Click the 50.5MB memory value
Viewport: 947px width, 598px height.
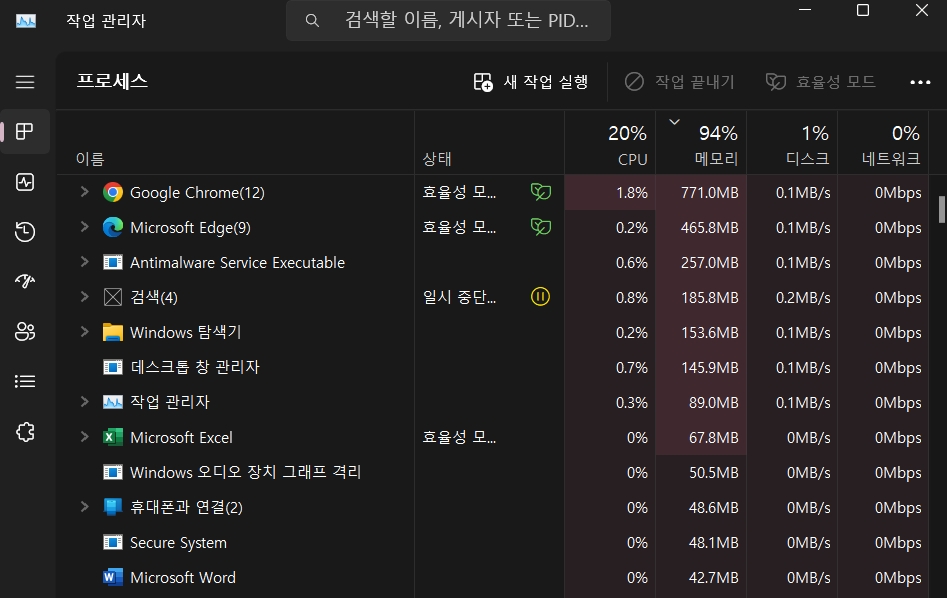(x=714, y=472)
